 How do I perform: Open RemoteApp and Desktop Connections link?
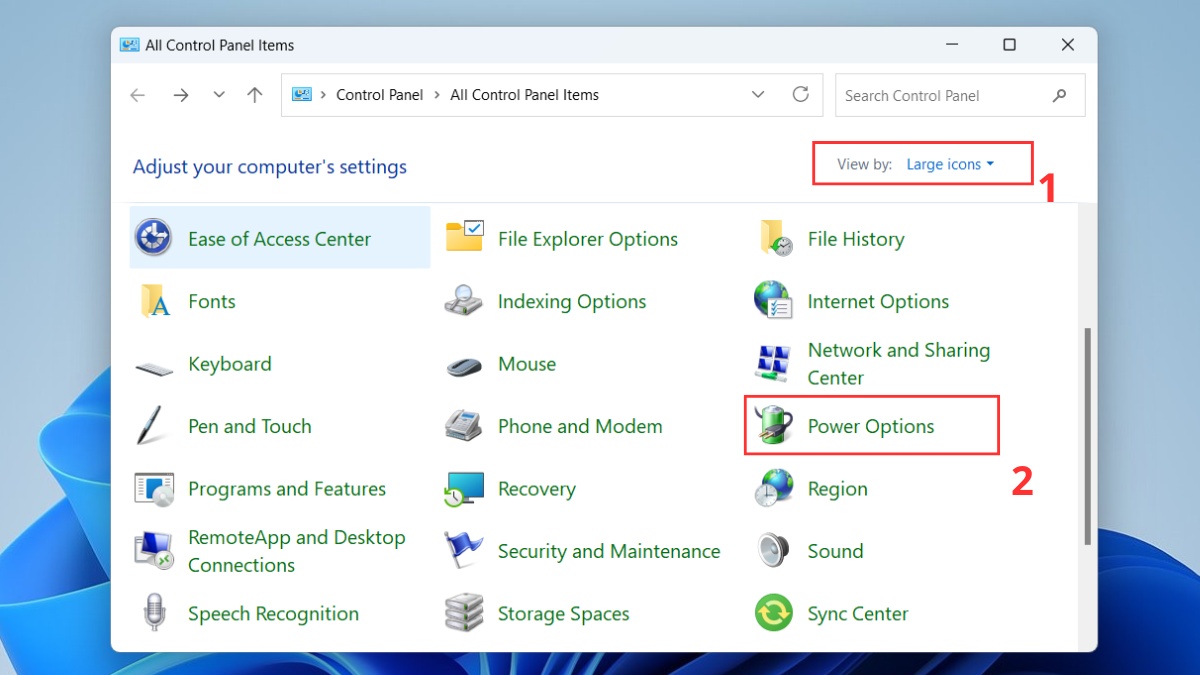pyautogui.click(x=297, y=551)
